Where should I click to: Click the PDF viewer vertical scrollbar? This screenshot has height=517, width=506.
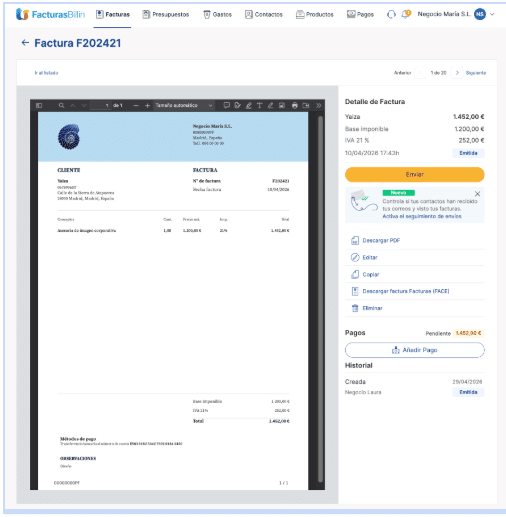tap(320, 298)
